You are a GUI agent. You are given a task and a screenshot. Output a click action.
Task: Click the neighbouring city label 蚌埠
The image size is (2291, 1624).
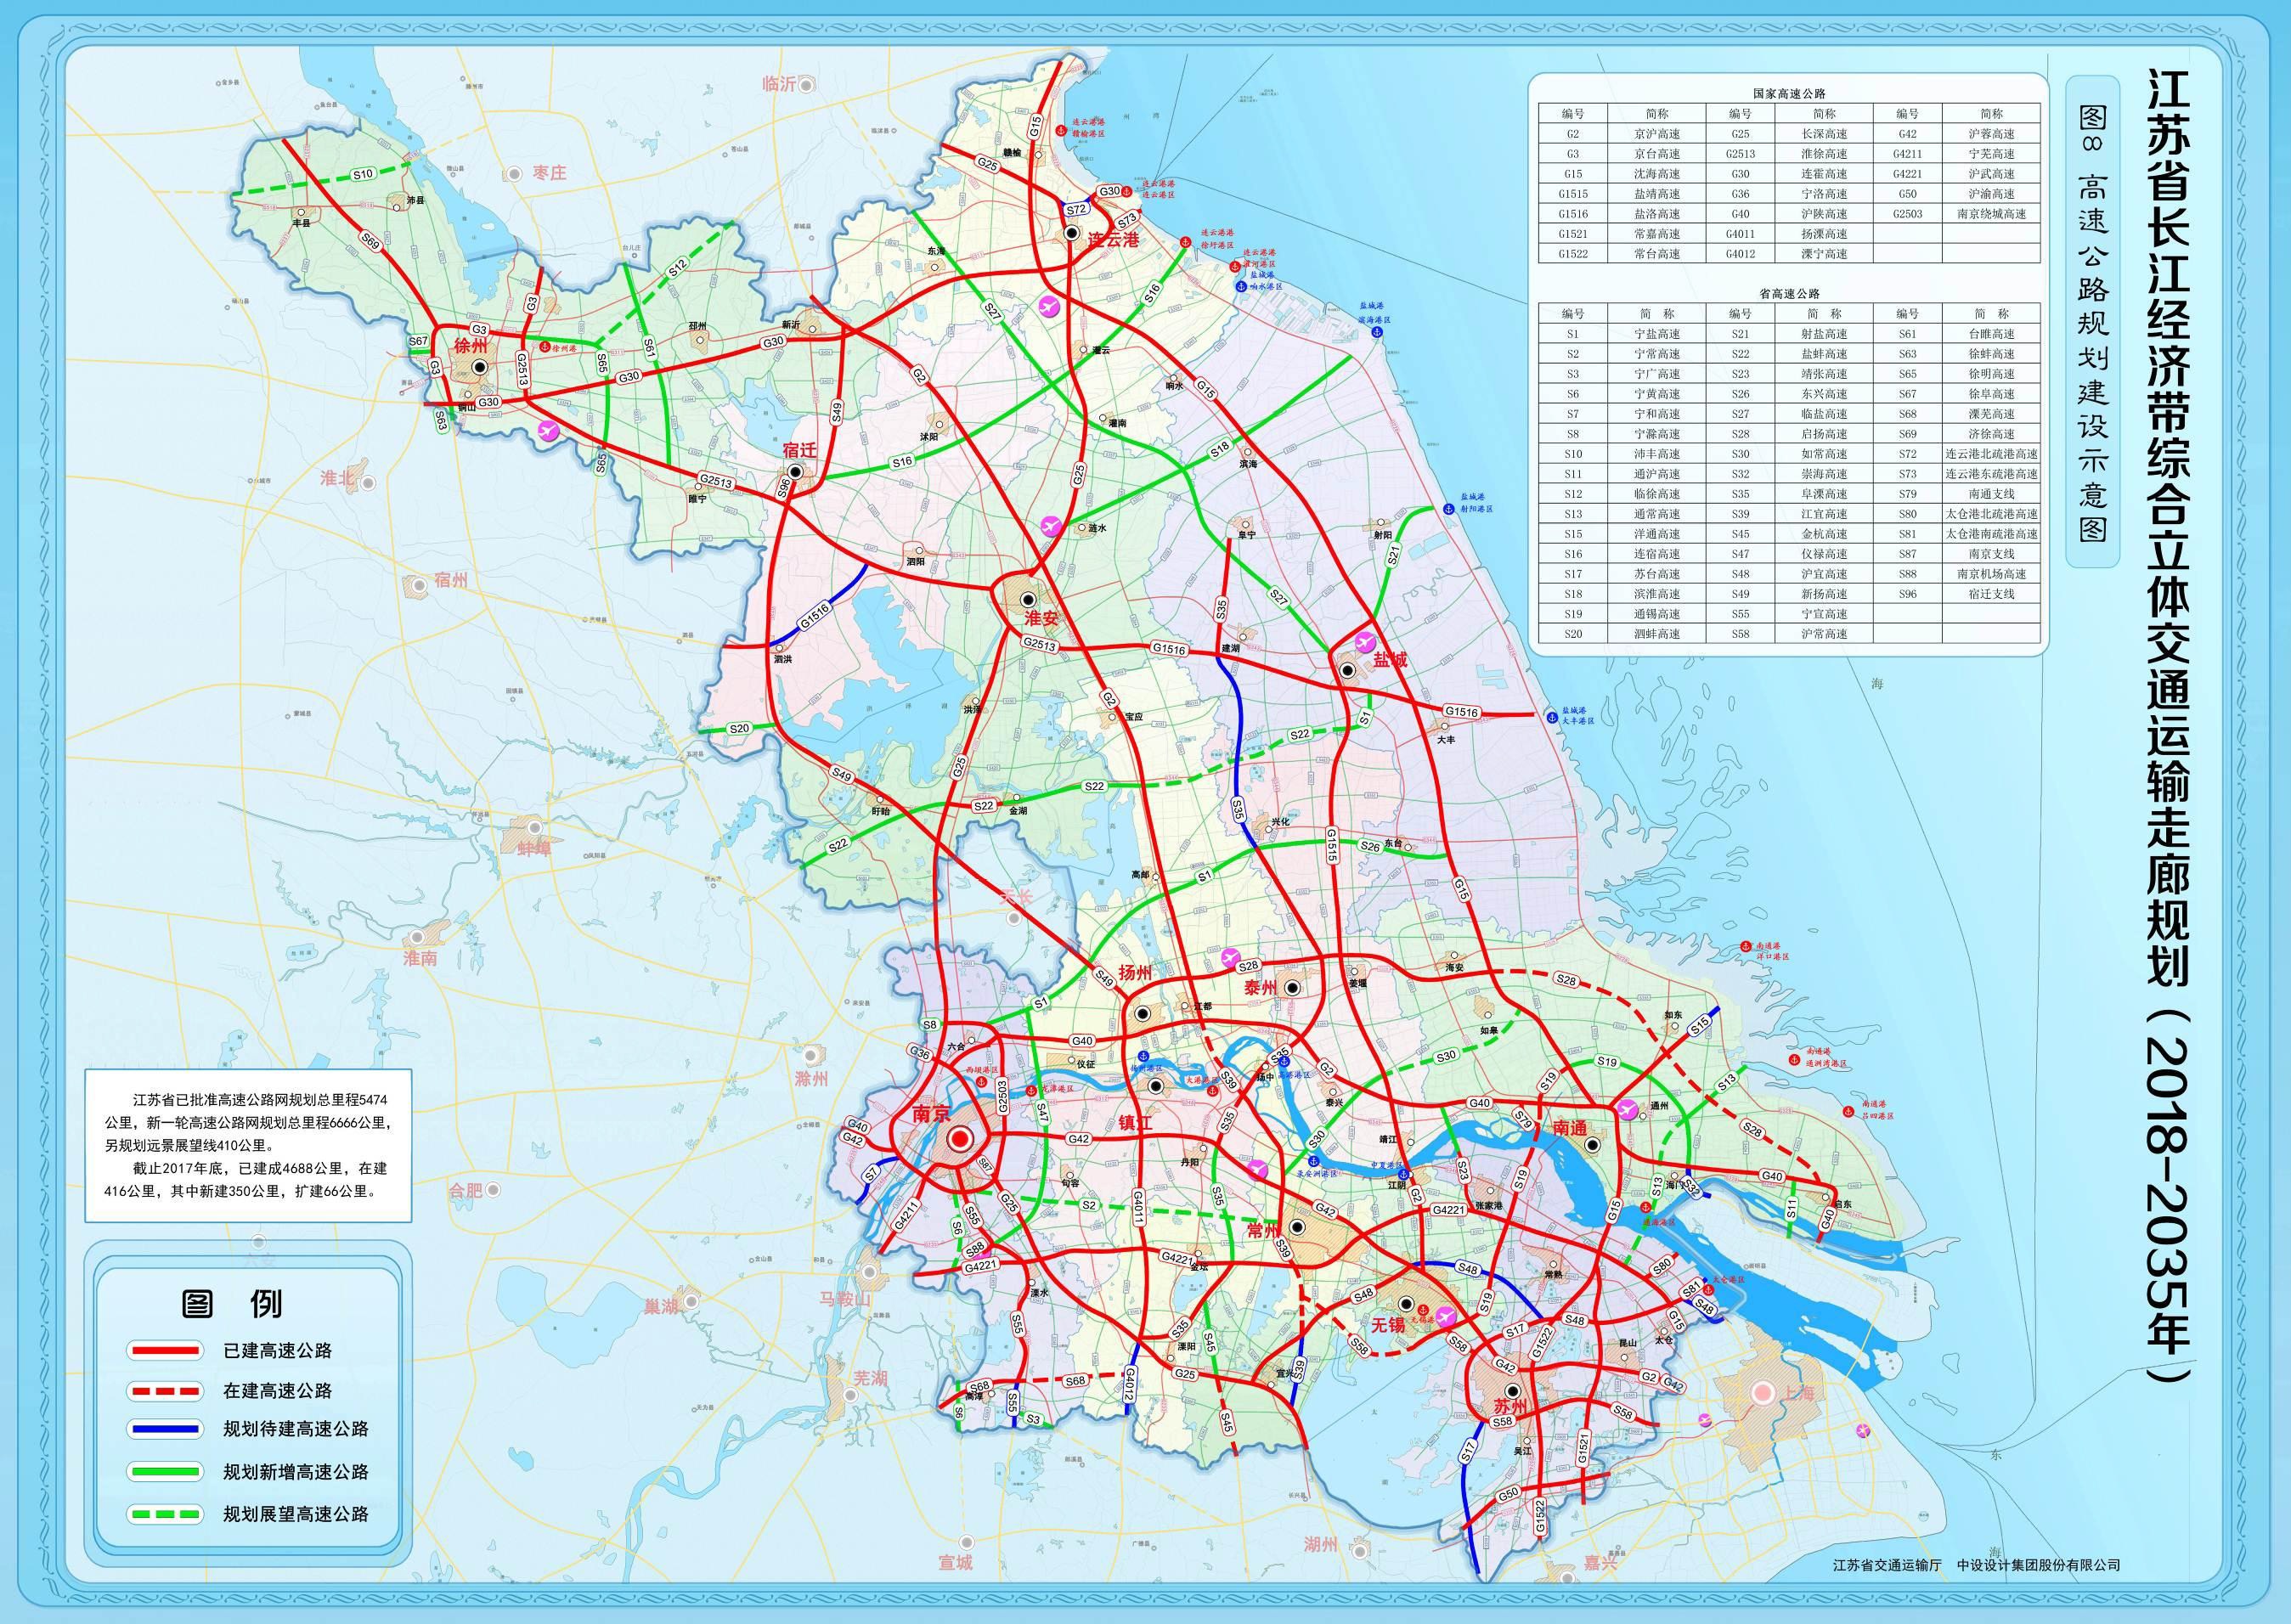(x=535, y=849)
